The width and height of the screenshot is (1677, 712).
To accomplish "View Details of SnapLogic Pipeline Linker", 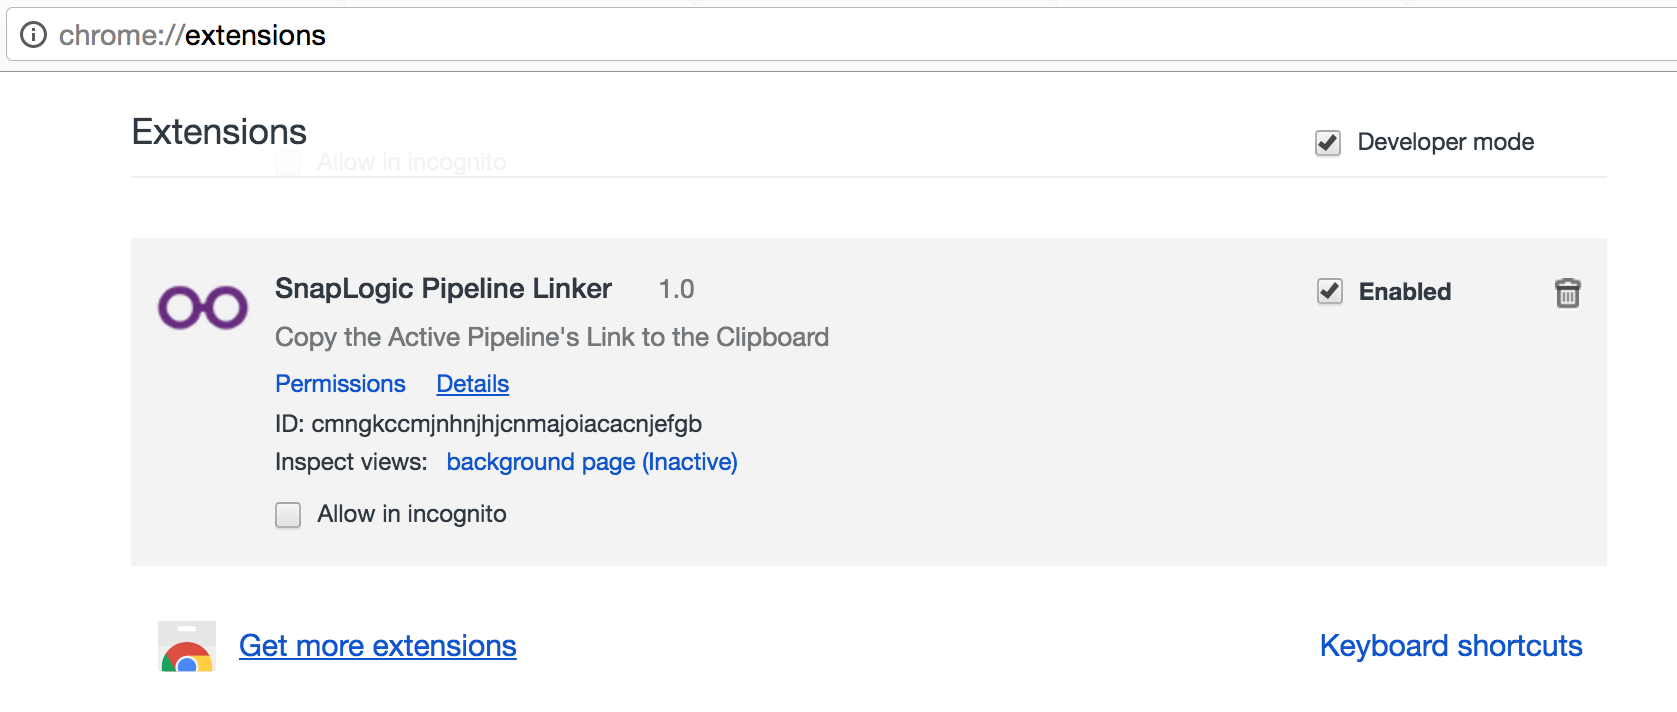I will tap(472, 384).
